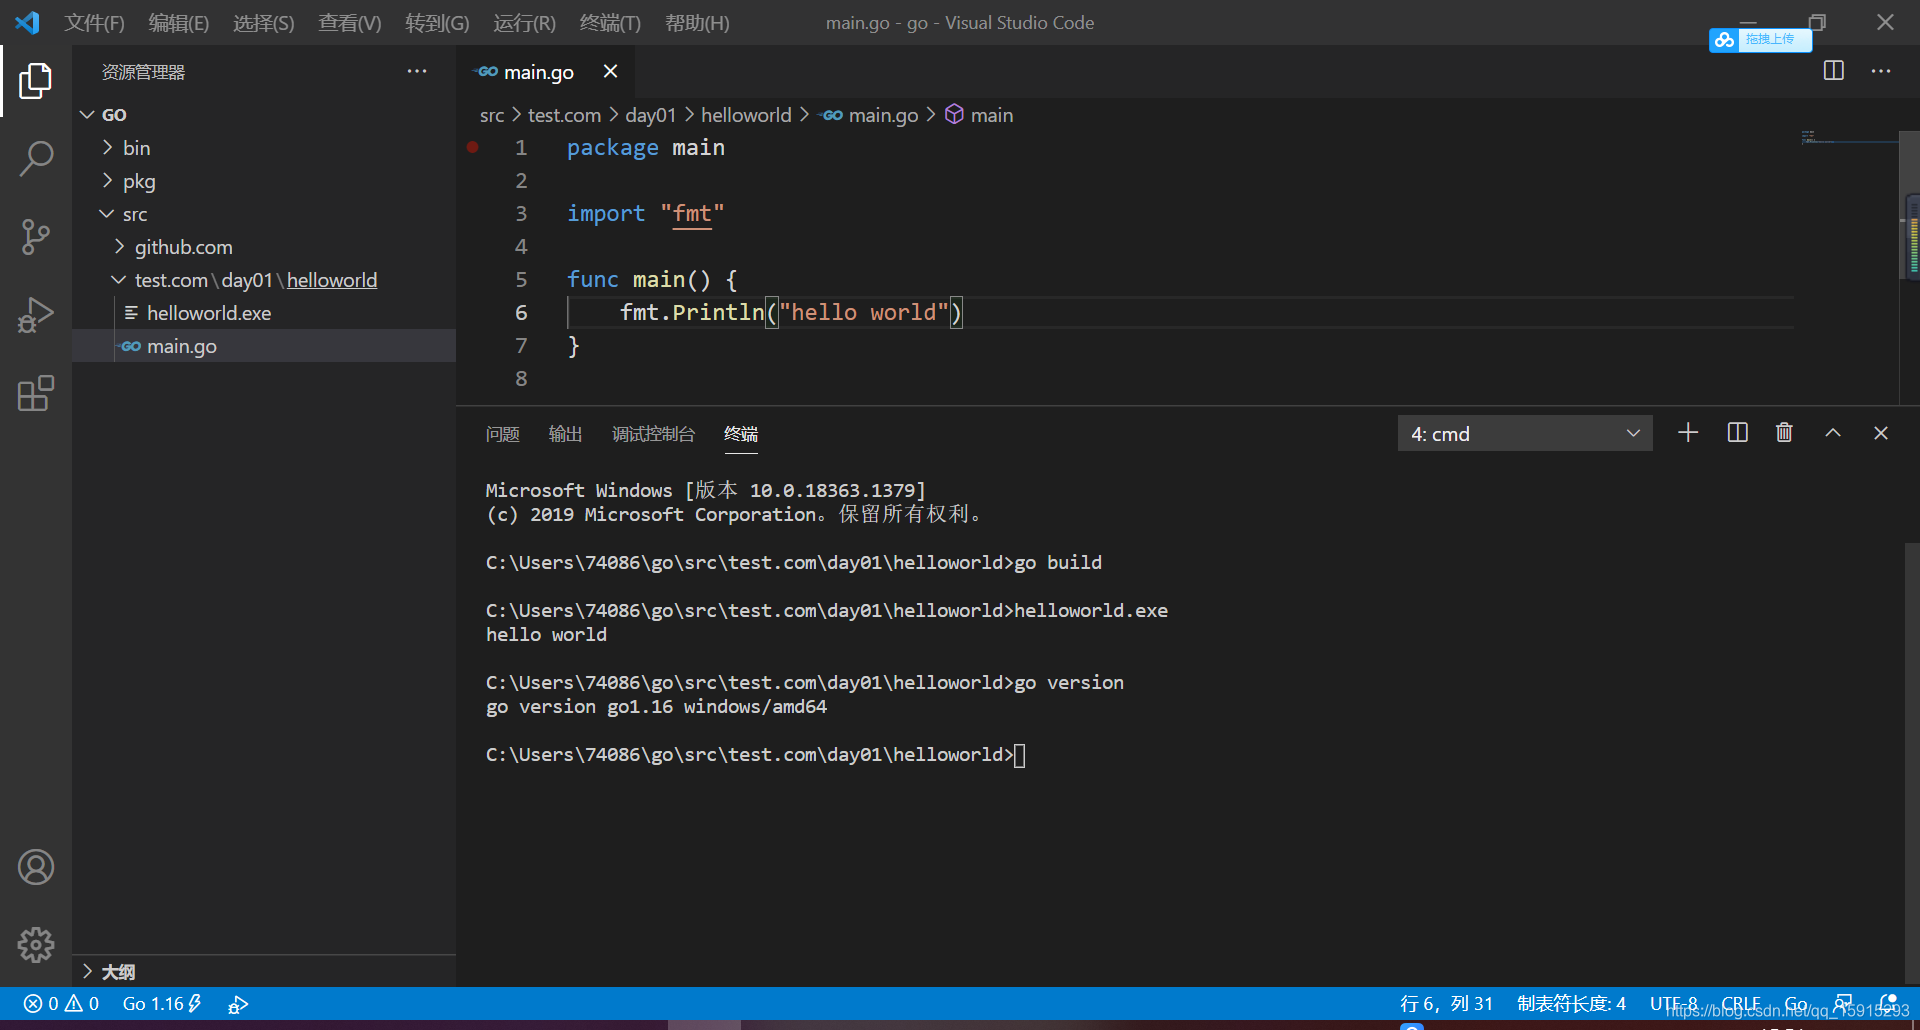
Task: Kill terminal with trash icon
Action: (1784, 432)
